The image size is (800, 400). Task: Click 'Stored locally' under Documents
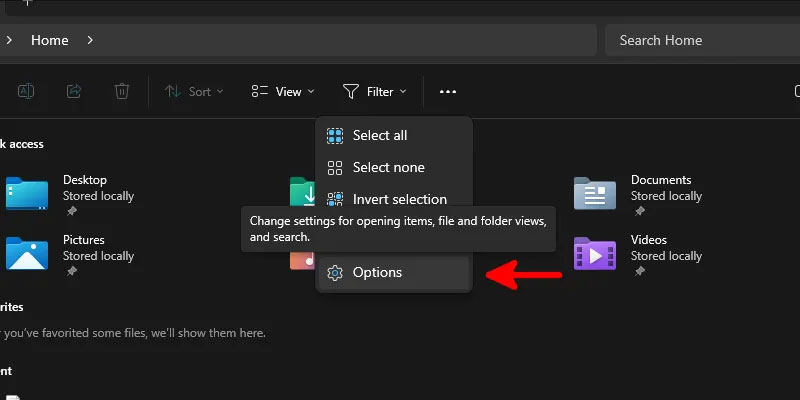(666, 196)
